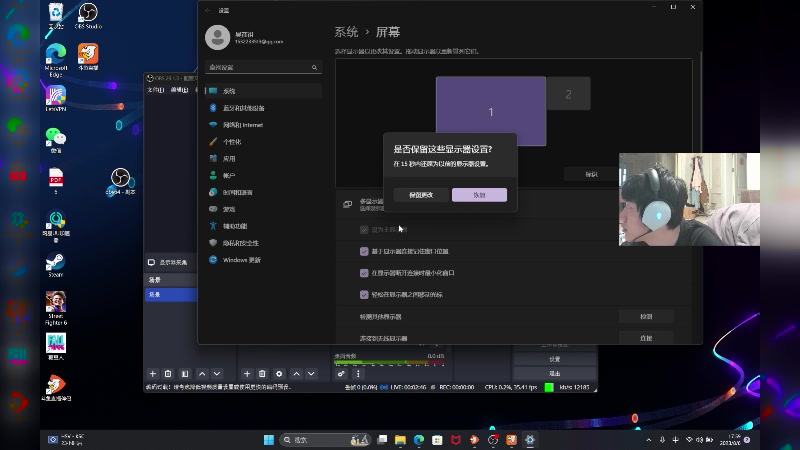Click the 连接 connect wireless display button
Image resolution: width=800 pixels, height=450 pixels.
646,338
